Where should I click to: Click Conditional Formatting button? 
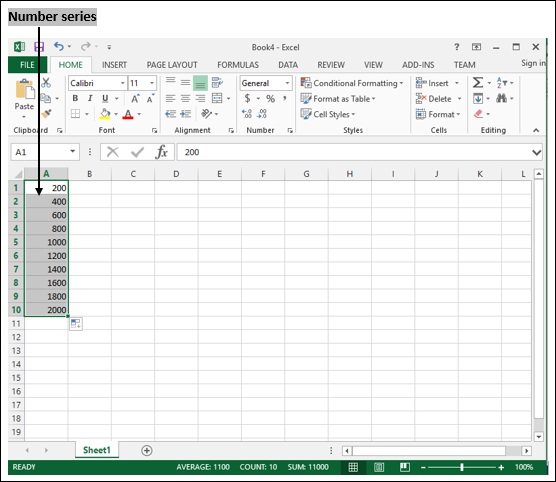coord(352,83)
